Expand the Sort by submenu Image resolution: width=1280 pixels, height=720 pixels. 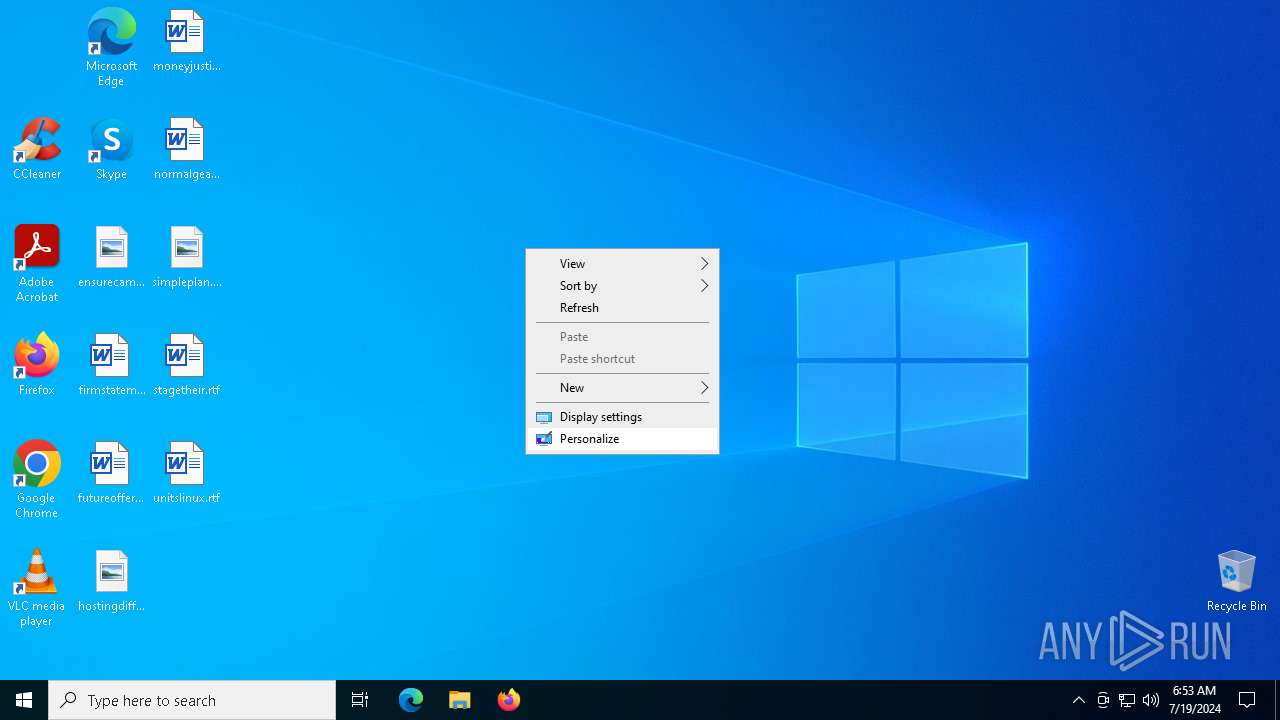[x=622, y=286]
